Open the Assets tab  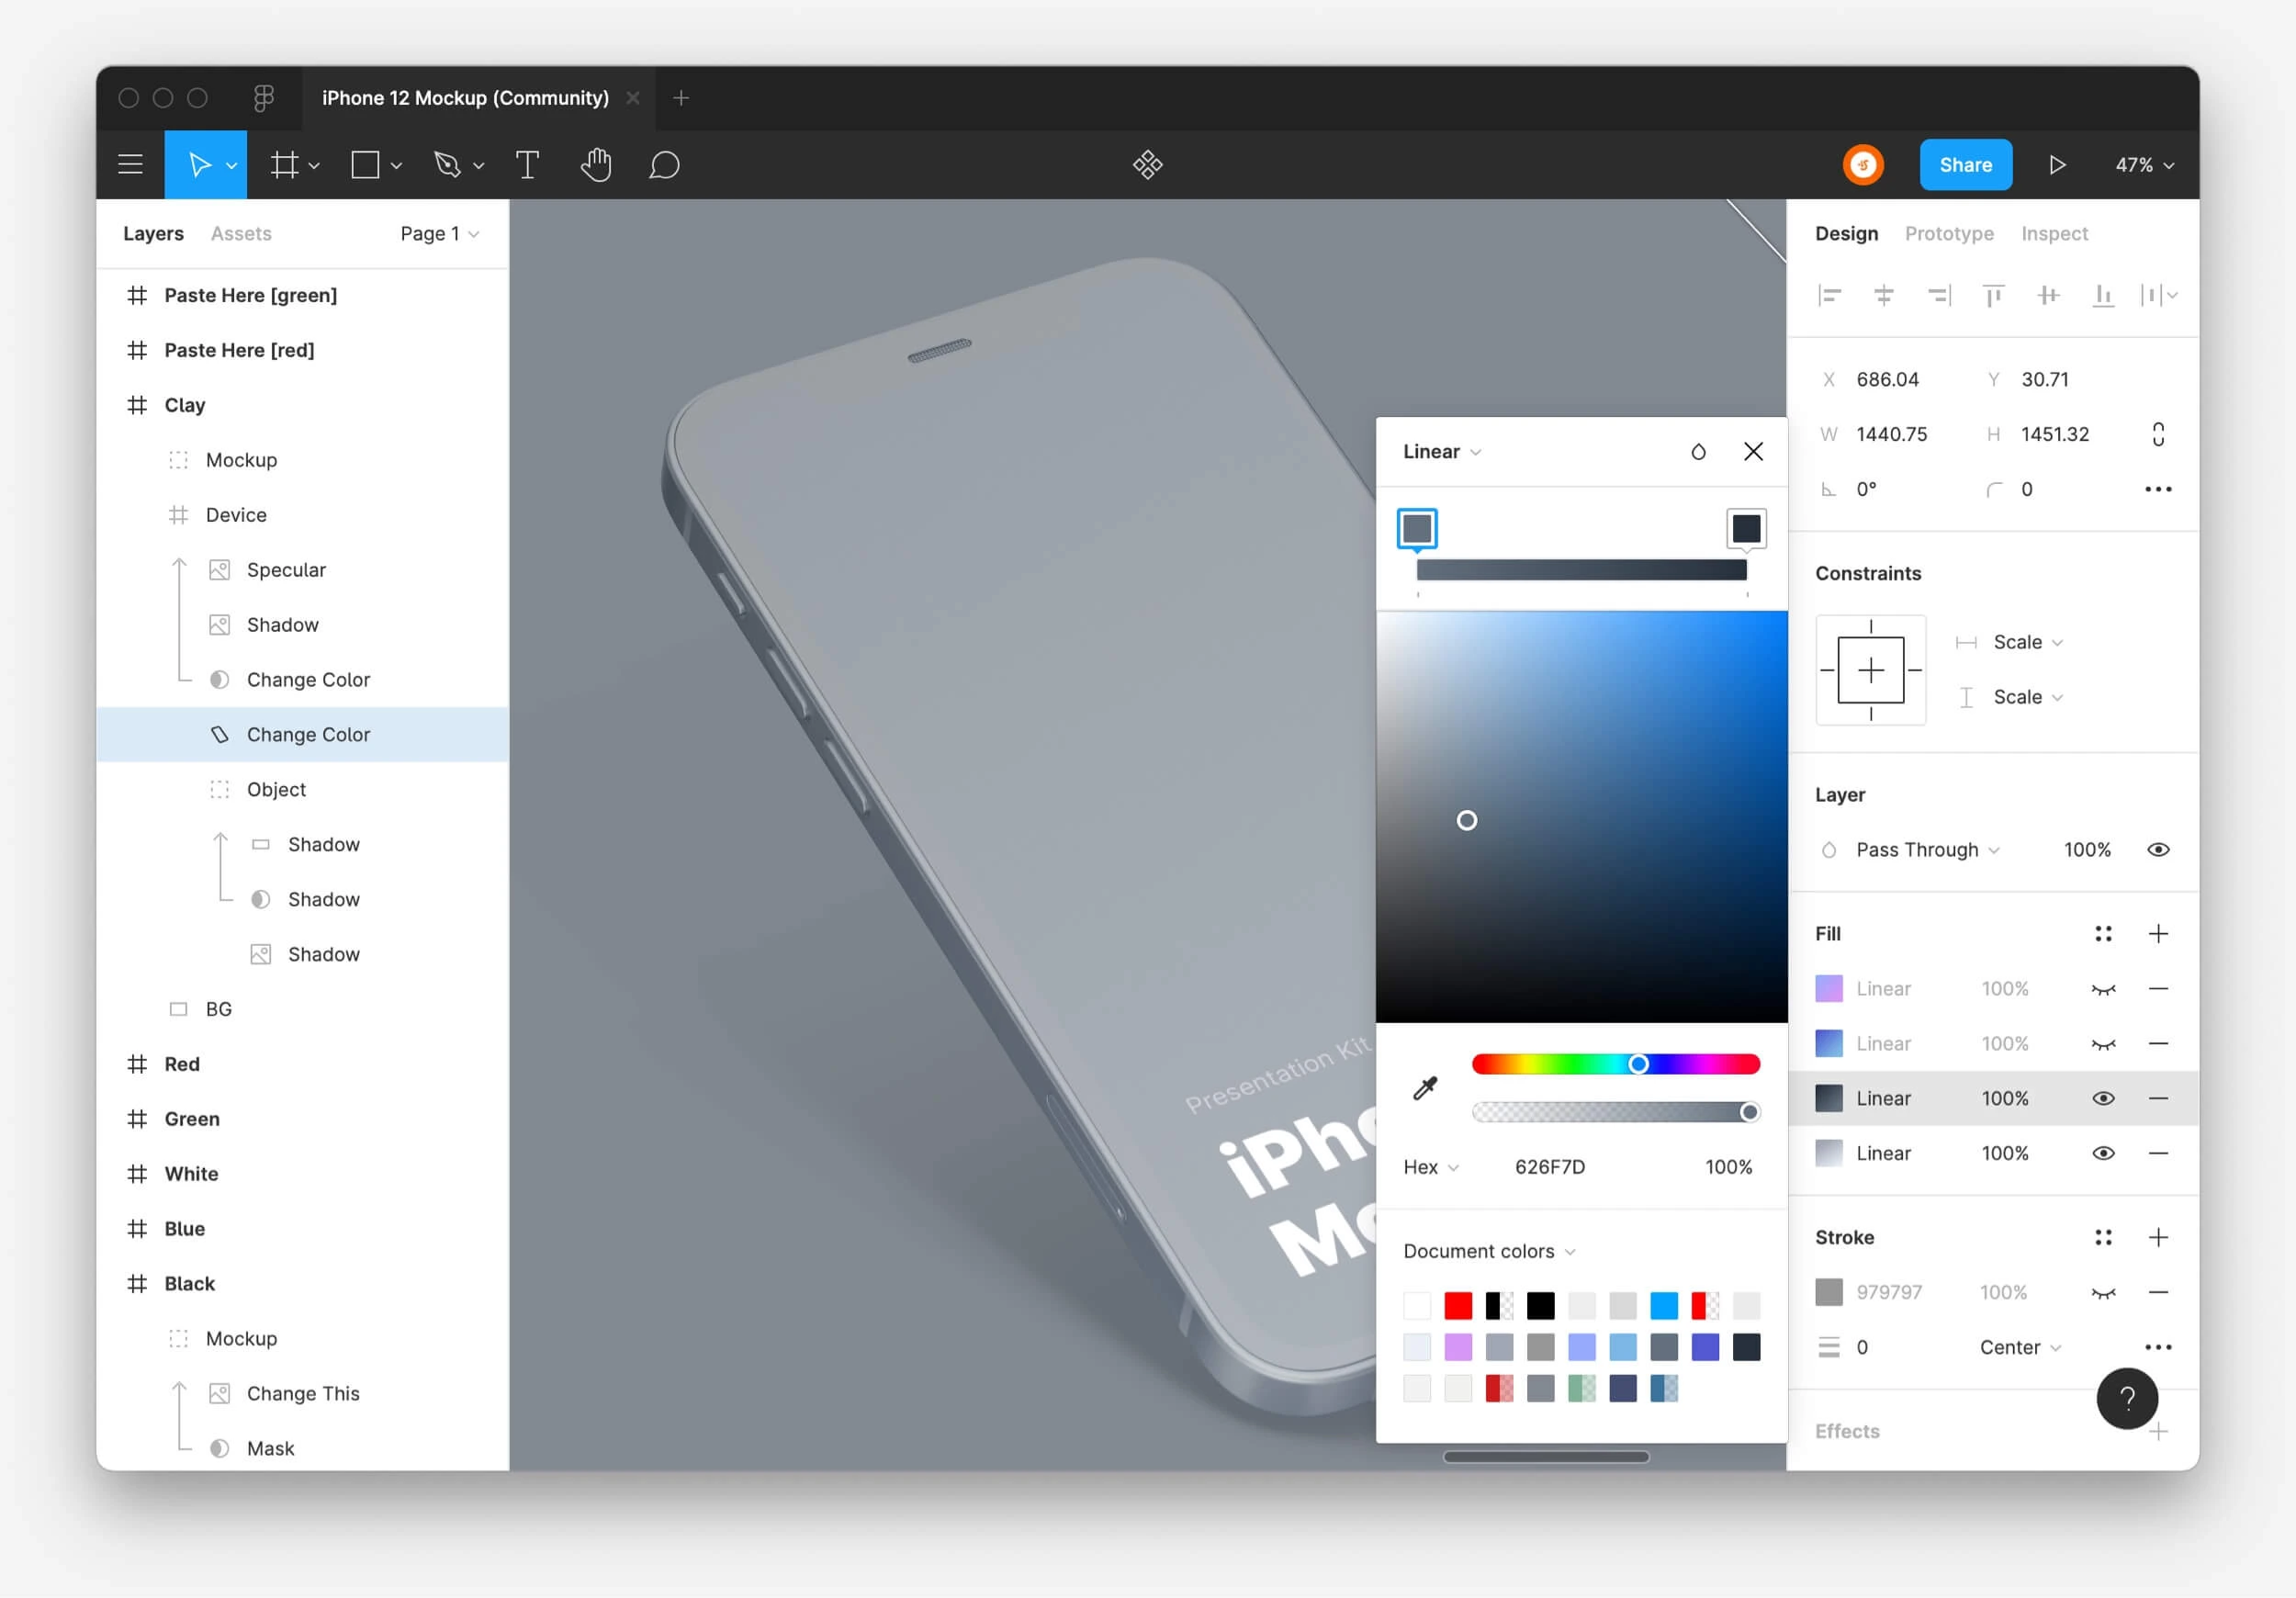(x=241, y=234)
